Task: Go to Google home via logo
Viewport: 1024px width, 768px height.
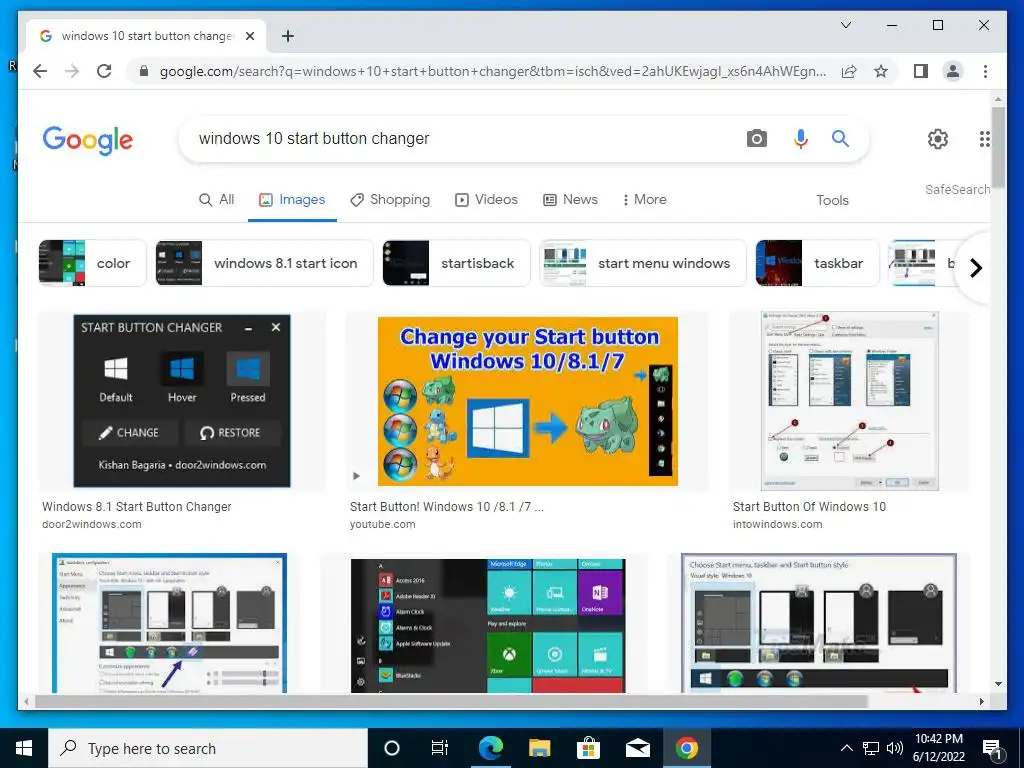Action: point(88,140)
